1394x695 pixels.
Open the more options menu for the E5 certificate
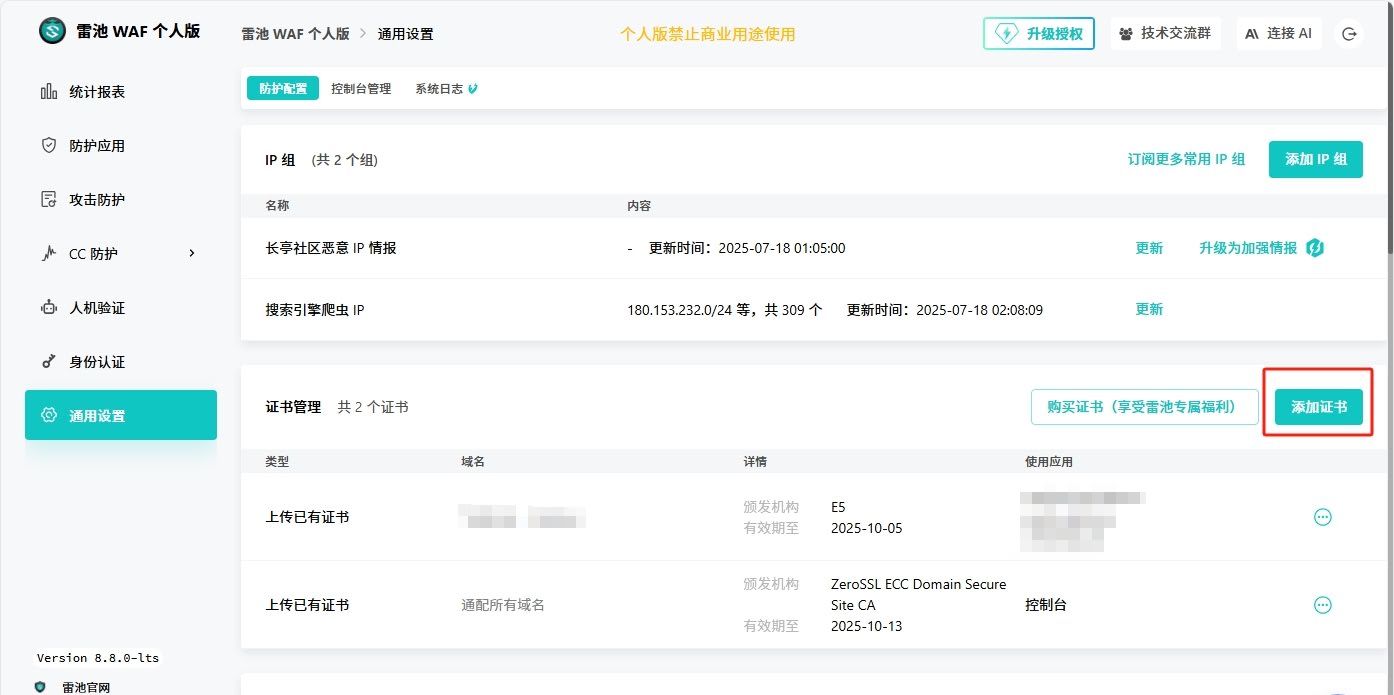click(1322, 517)
